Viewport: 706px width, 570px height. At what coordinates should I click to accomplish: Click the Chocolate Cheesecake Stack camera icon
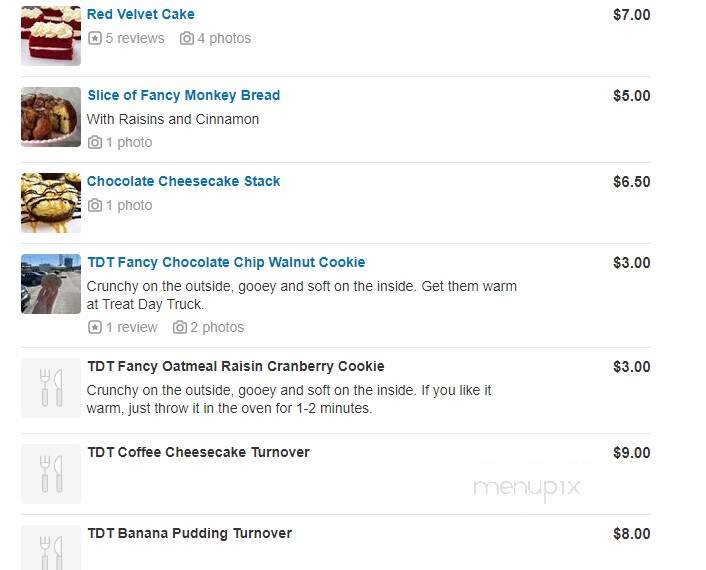point(95,206)
